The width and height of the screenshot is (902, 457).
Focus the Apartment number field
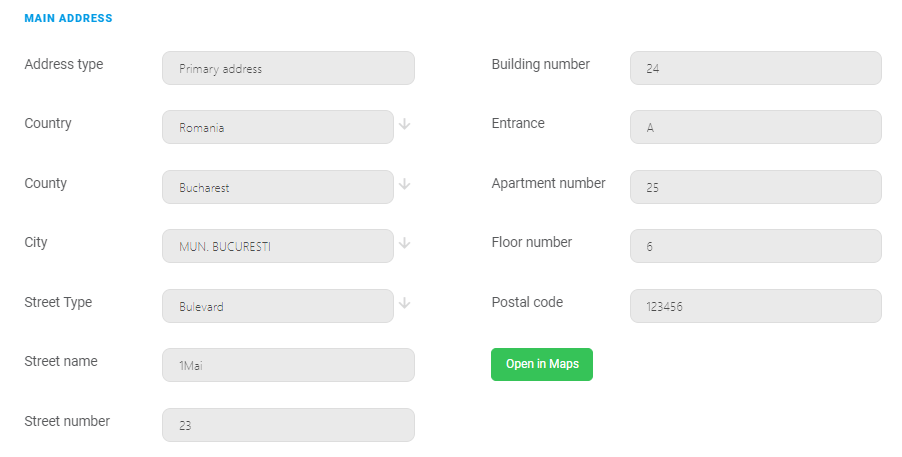point(756,187)
